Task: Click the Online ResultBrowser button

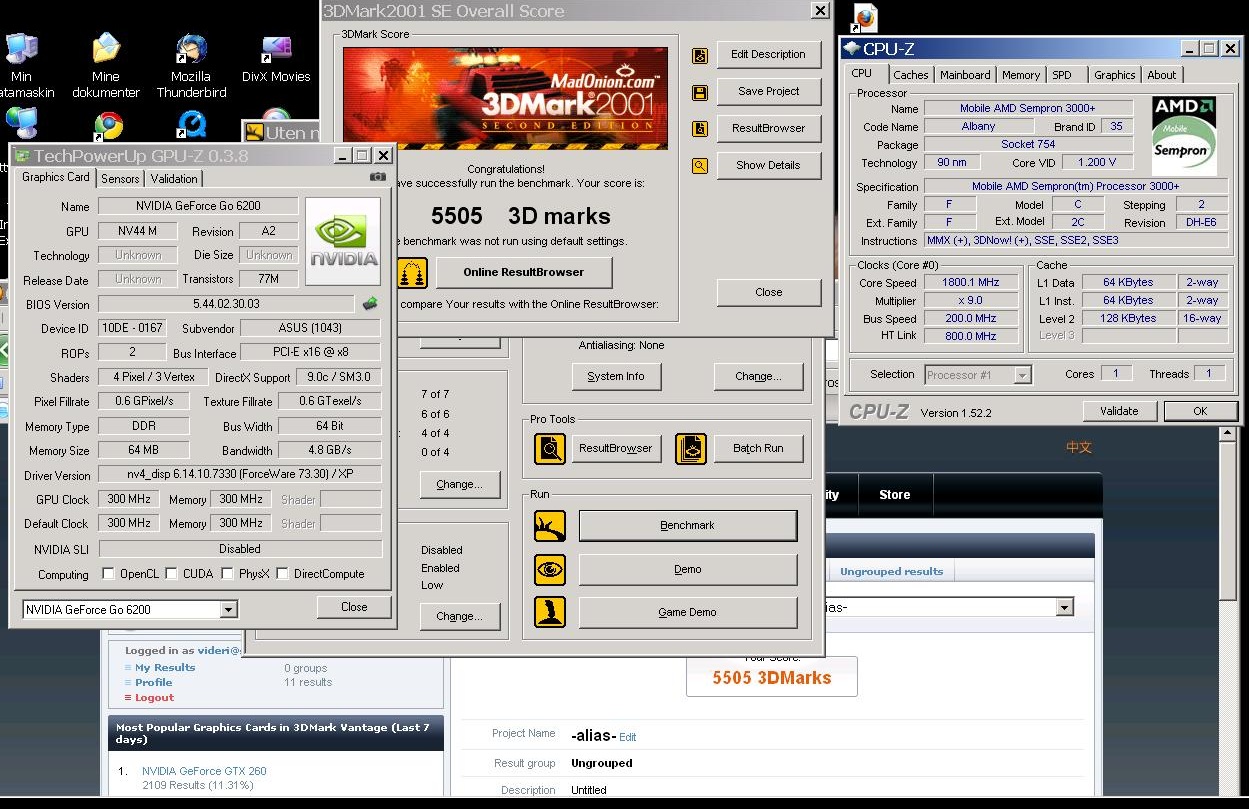Action: [523, 272]
